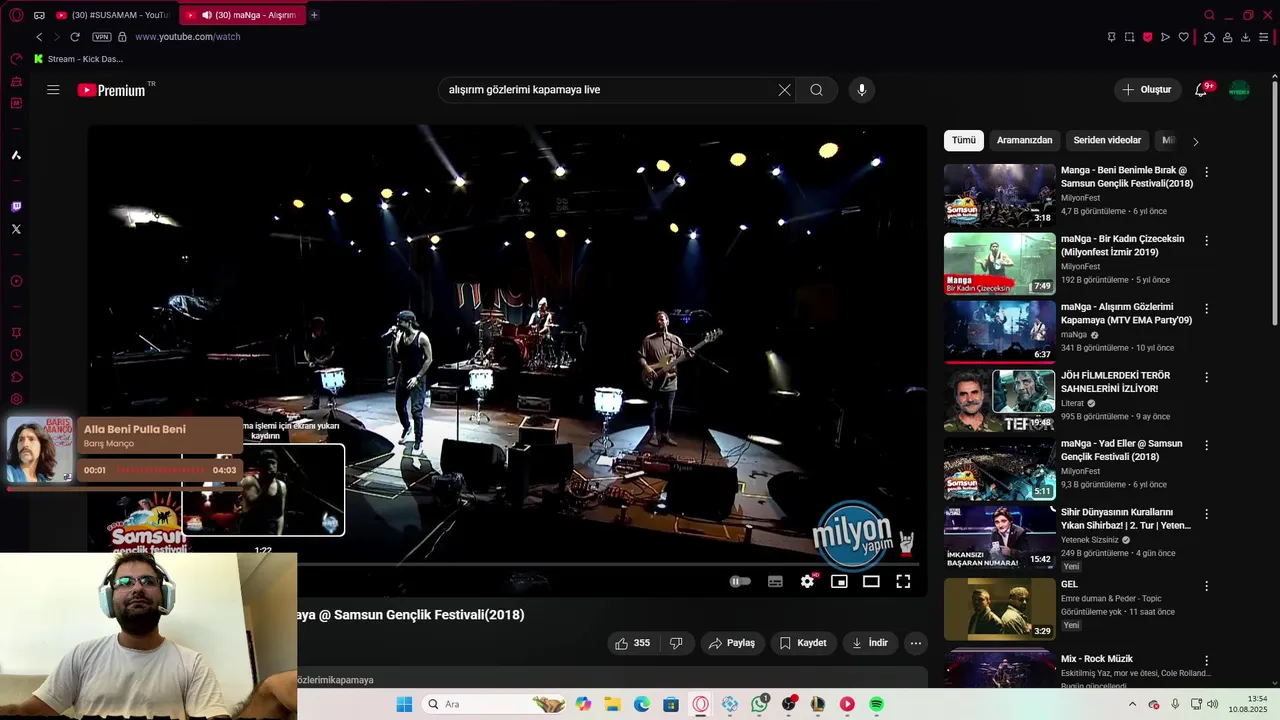Open Twitch in Opera sidebar
Viewport: 1280px width, 720px height.
(x=16, y=207)
